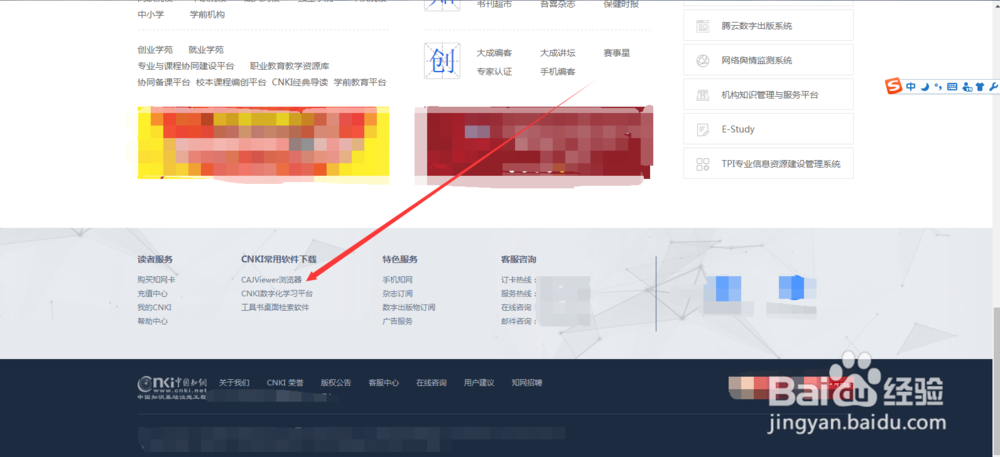
Task: Click the TPI grid icon
Action: click(x=703, y=164)
